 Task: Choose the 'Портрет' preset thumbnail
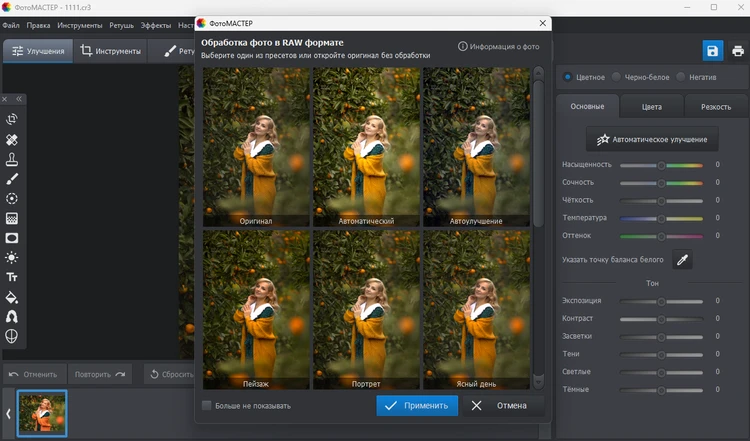click(366, 309)
